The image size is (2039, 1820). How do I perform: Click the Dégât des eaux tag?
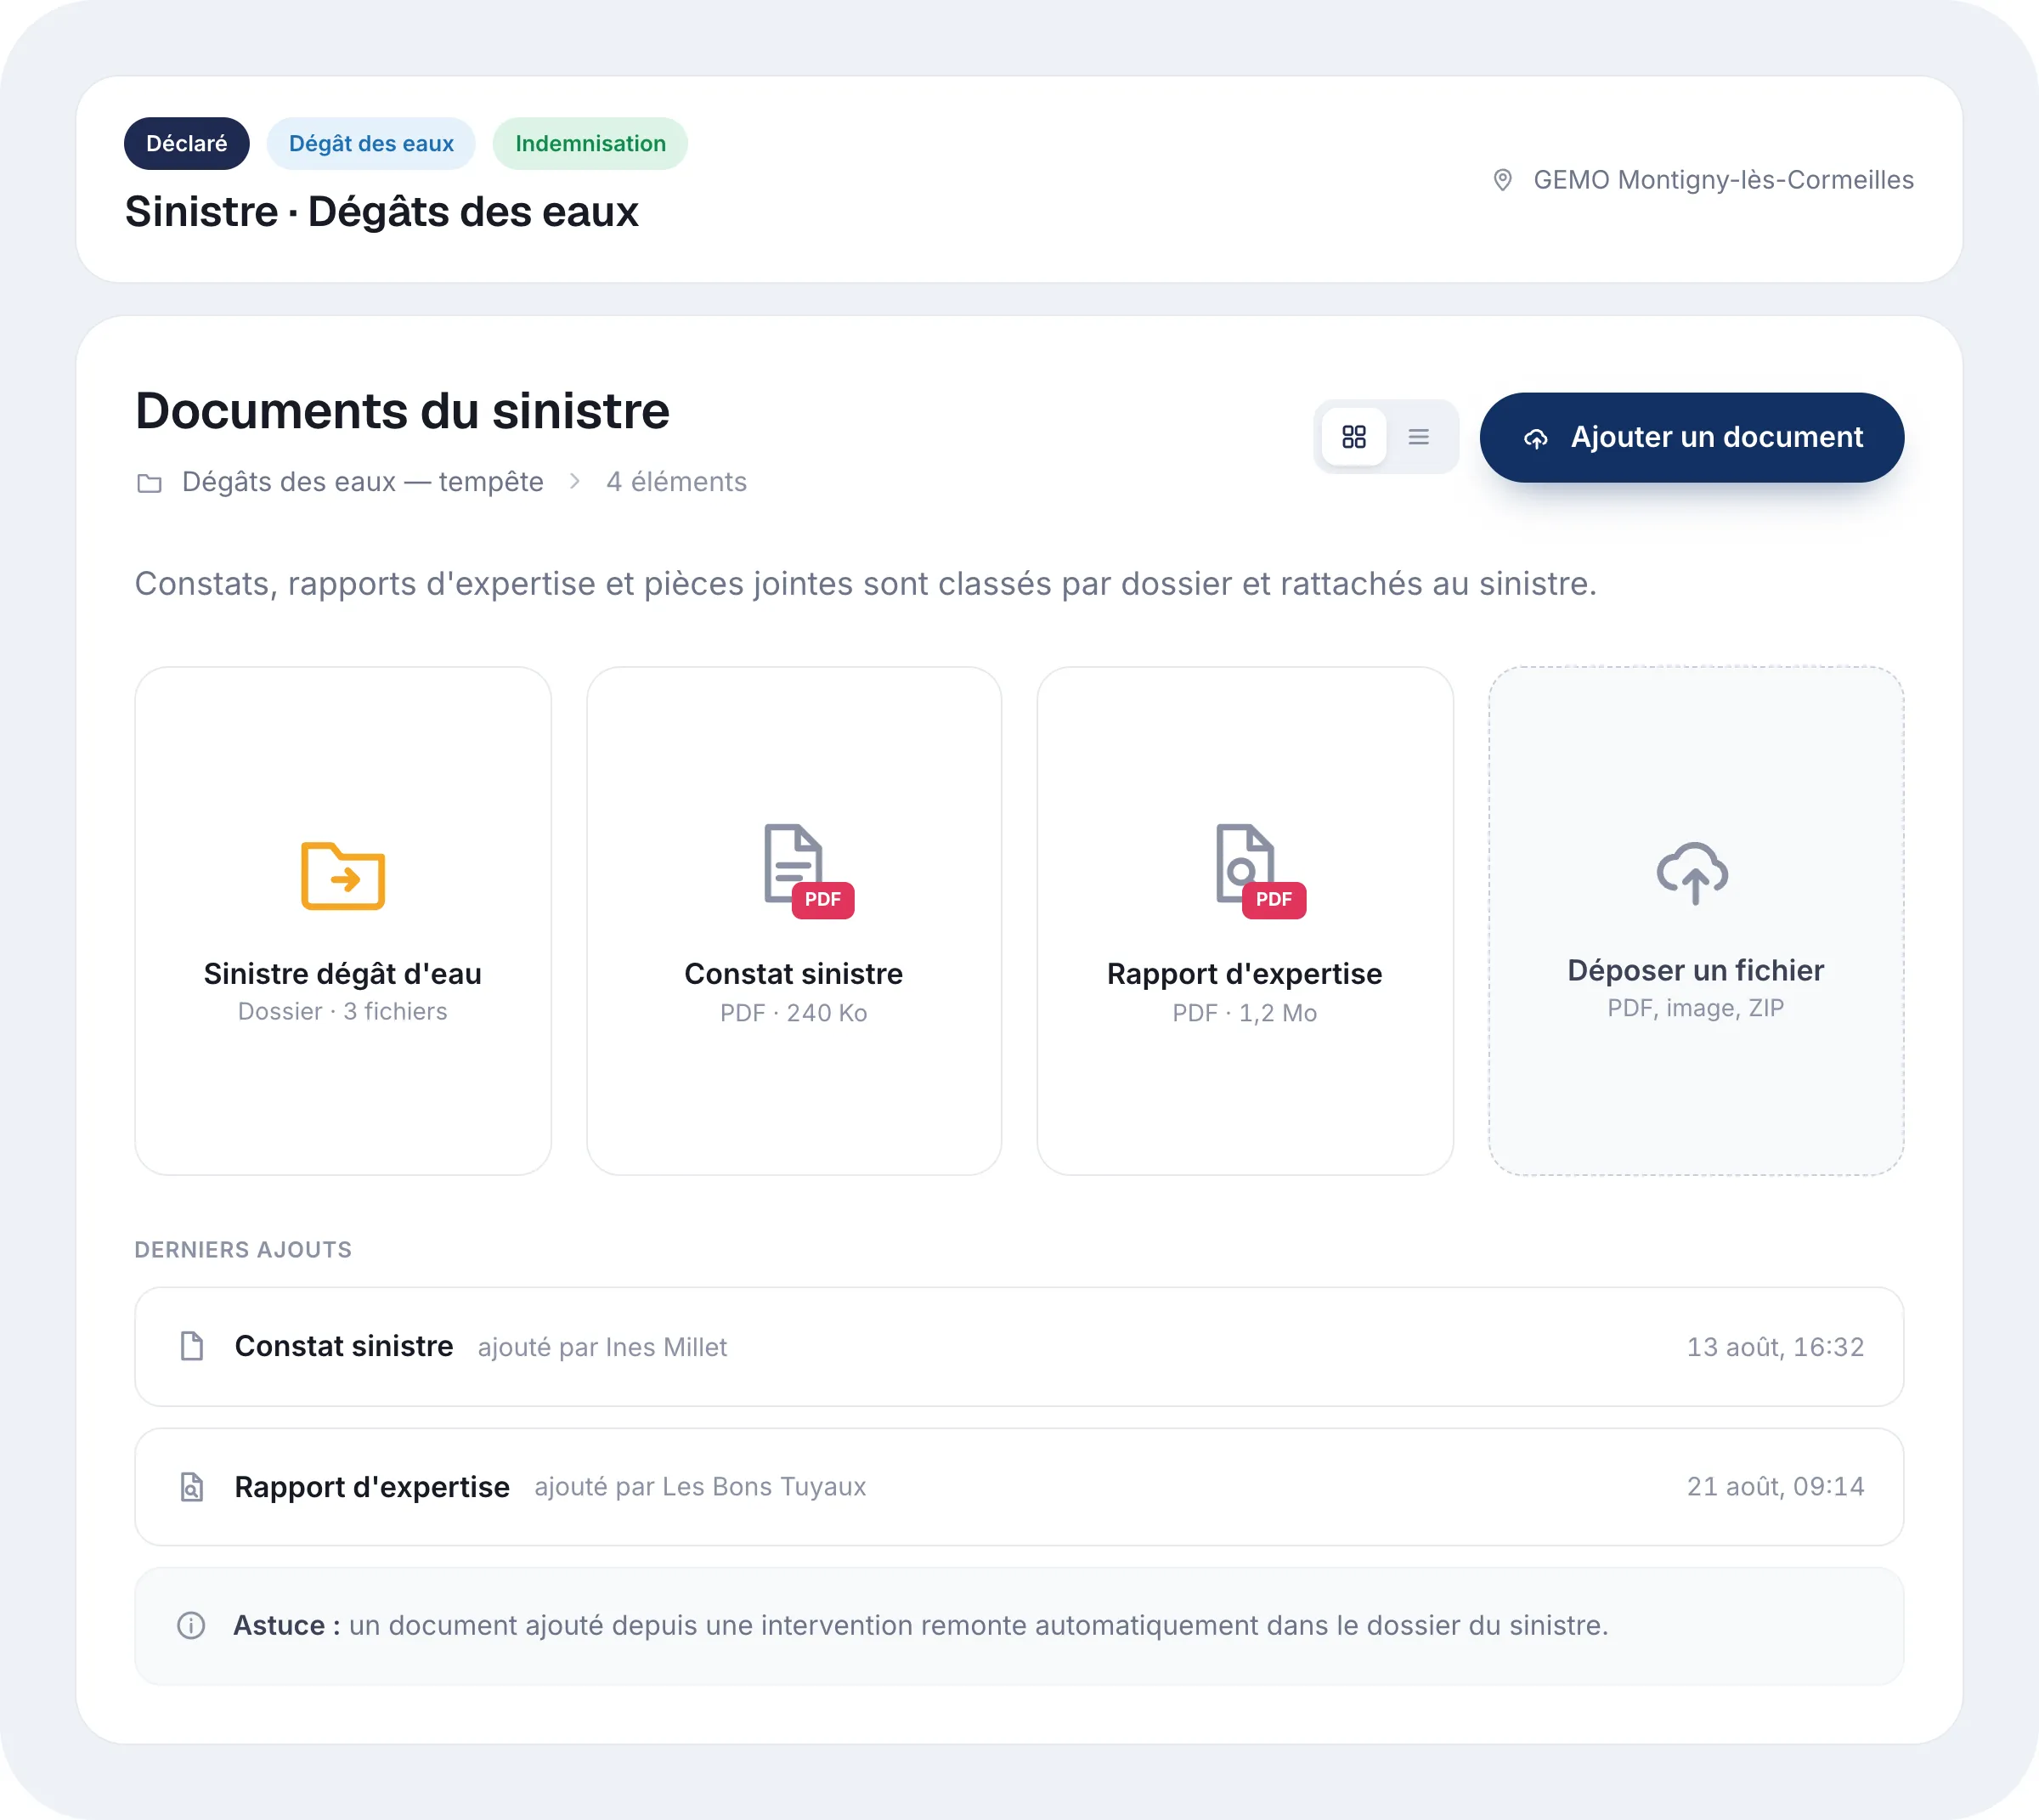coord(371,143)
